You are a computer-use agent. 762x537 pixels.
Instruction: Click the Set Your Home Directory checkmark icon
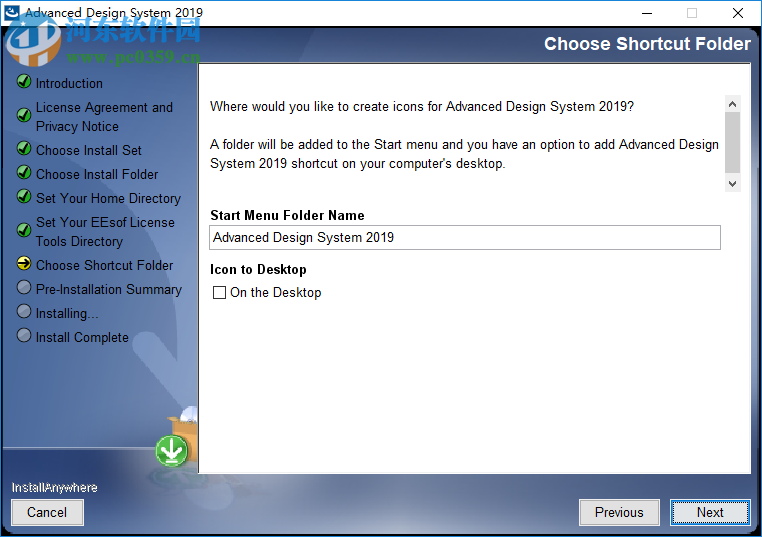24,196
